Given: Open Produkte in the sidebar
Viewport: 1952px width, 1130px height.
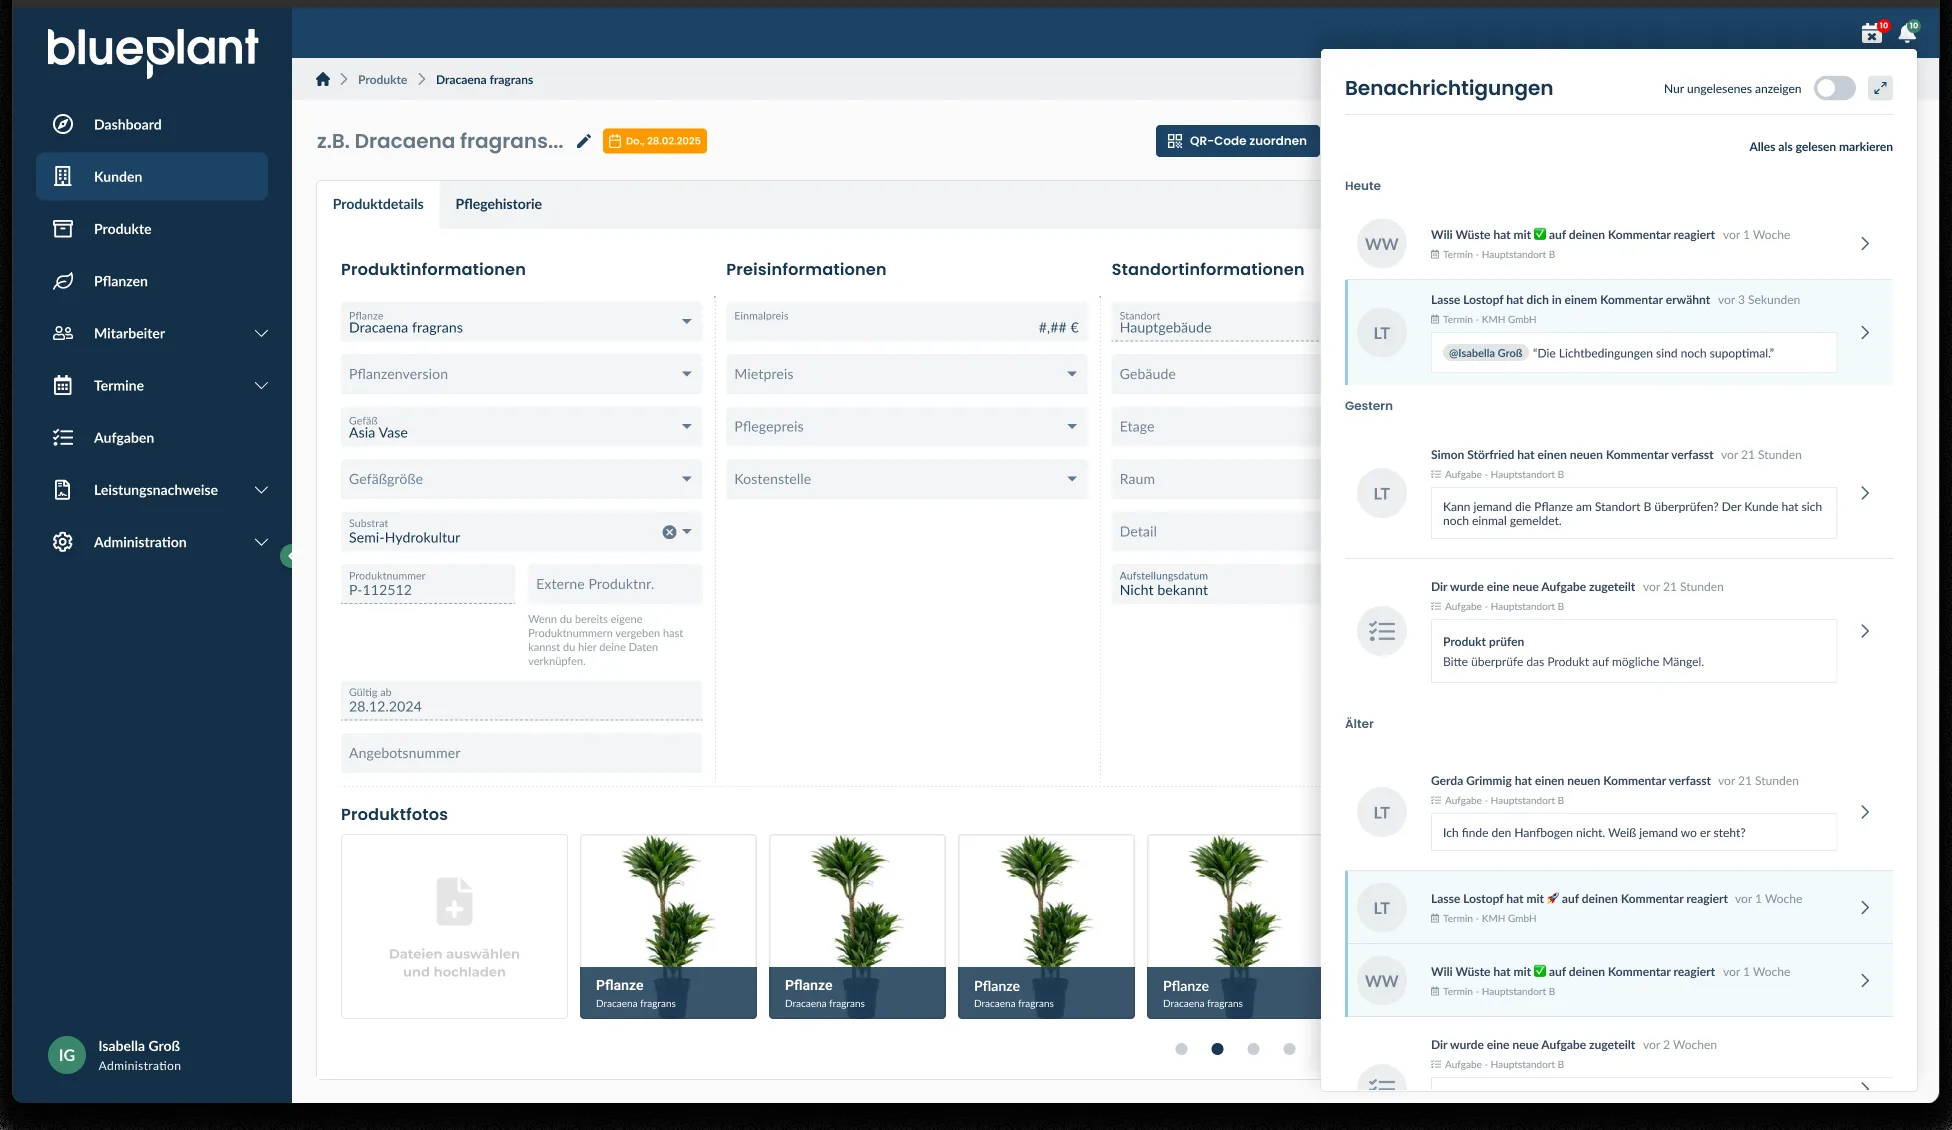Looking at the screenshot, I should [x=152, y=229].
